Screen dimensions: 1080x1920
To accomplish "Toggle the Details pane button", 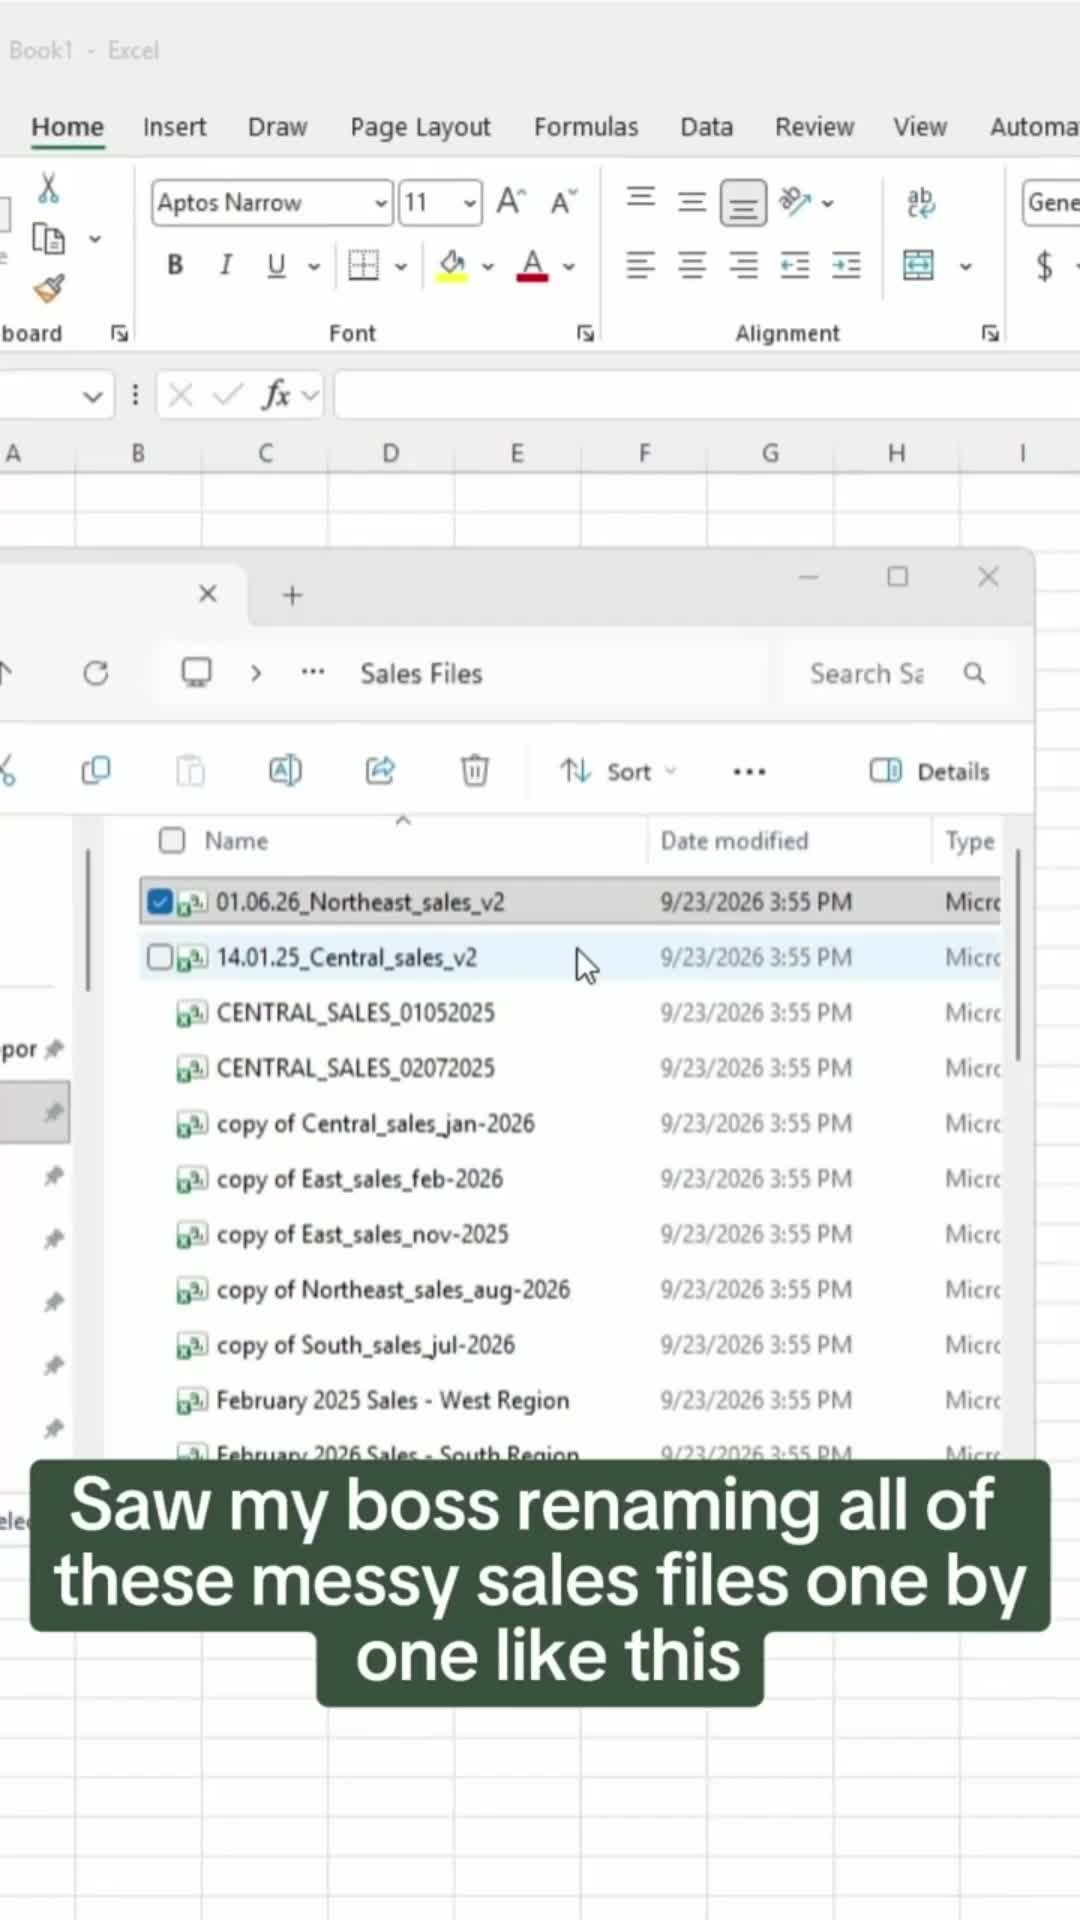I will pyautogui.click(x=929, y=772).
